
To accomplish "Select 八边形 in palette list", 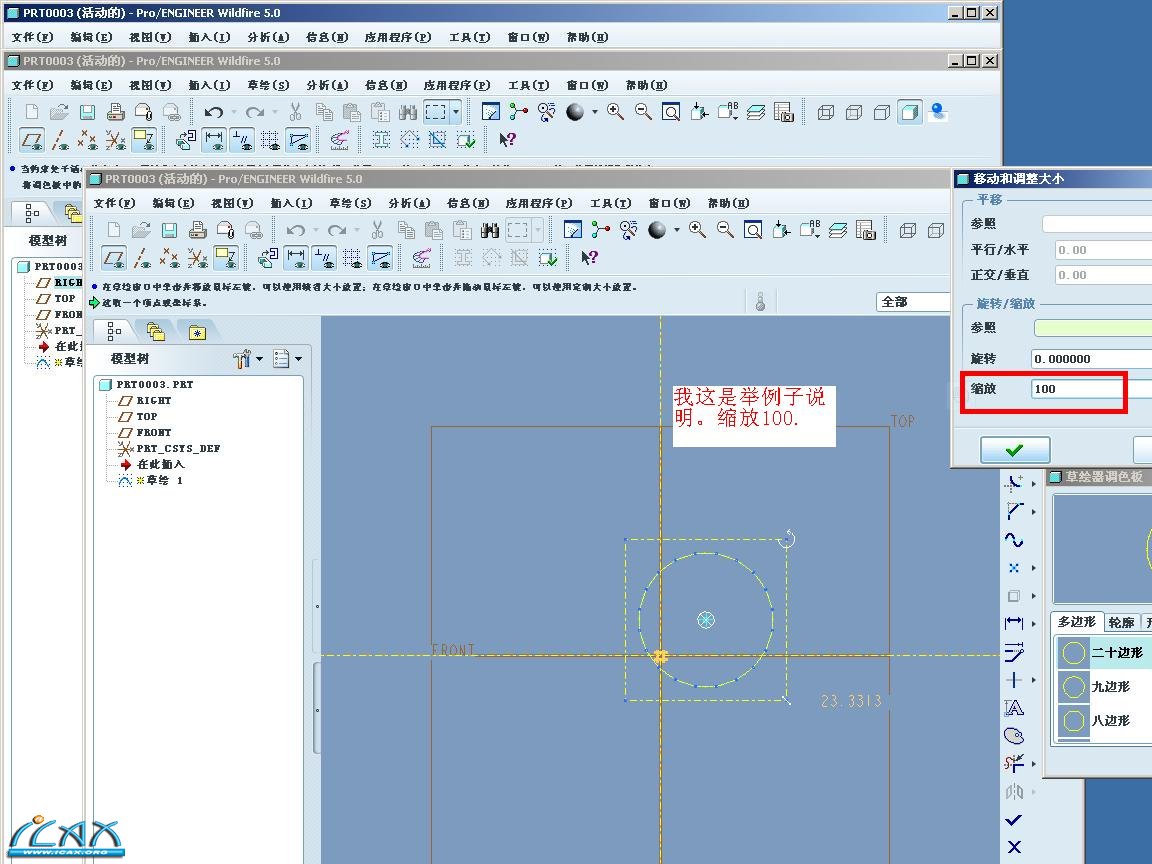I will tap(1104, 721).
